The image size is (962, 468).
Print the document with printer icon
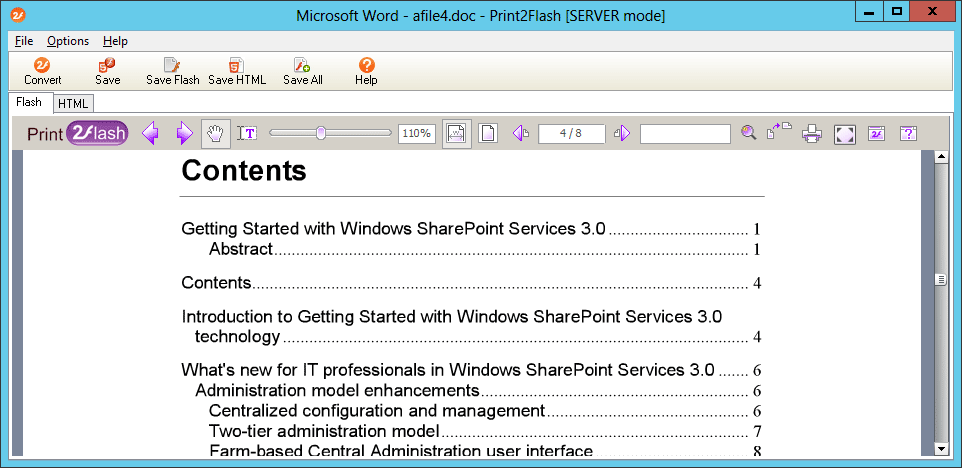tap(812, 133)
